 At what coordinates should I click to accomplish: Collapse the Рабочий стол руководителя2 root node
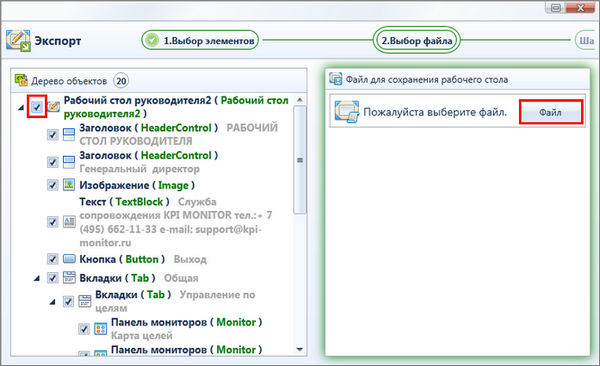[x=21, y=108]
